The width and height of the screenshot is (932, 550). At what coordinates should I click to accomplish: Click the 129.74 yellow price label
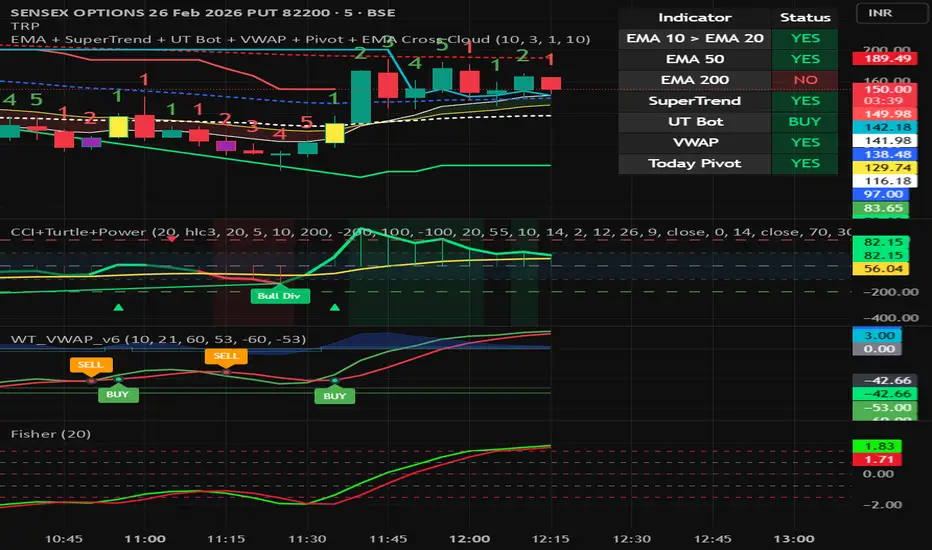(x=884, y=168)
